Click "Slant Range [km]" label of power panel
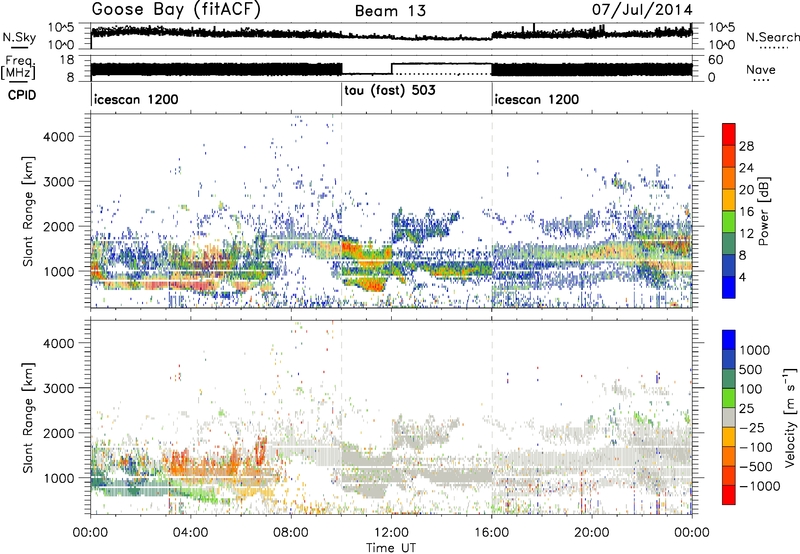The height and width of the screenshot is (554, 800). (x=28, y=211)
